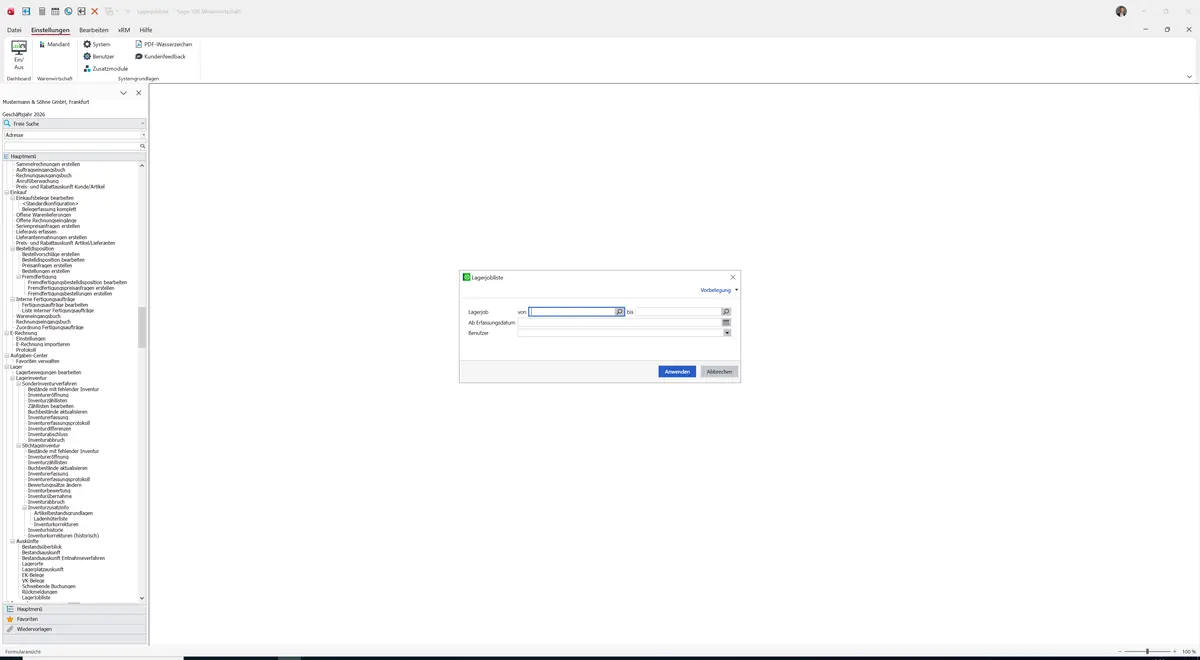
Task: Open lookup for Lagerjob 'von' field
Action: pos(620,312)
